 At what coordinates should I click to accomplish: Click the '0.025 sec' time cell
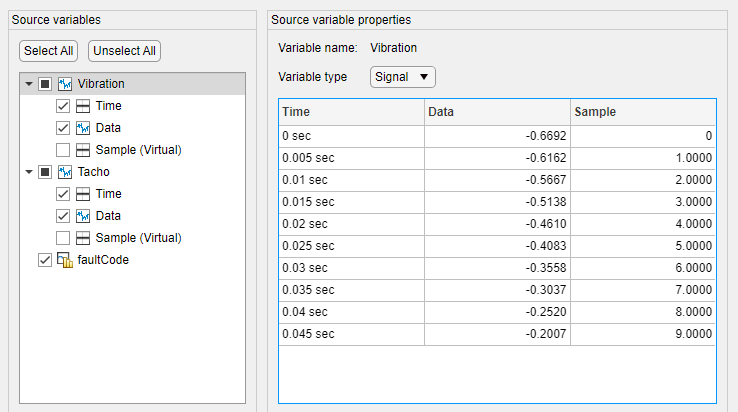point(352,246)
